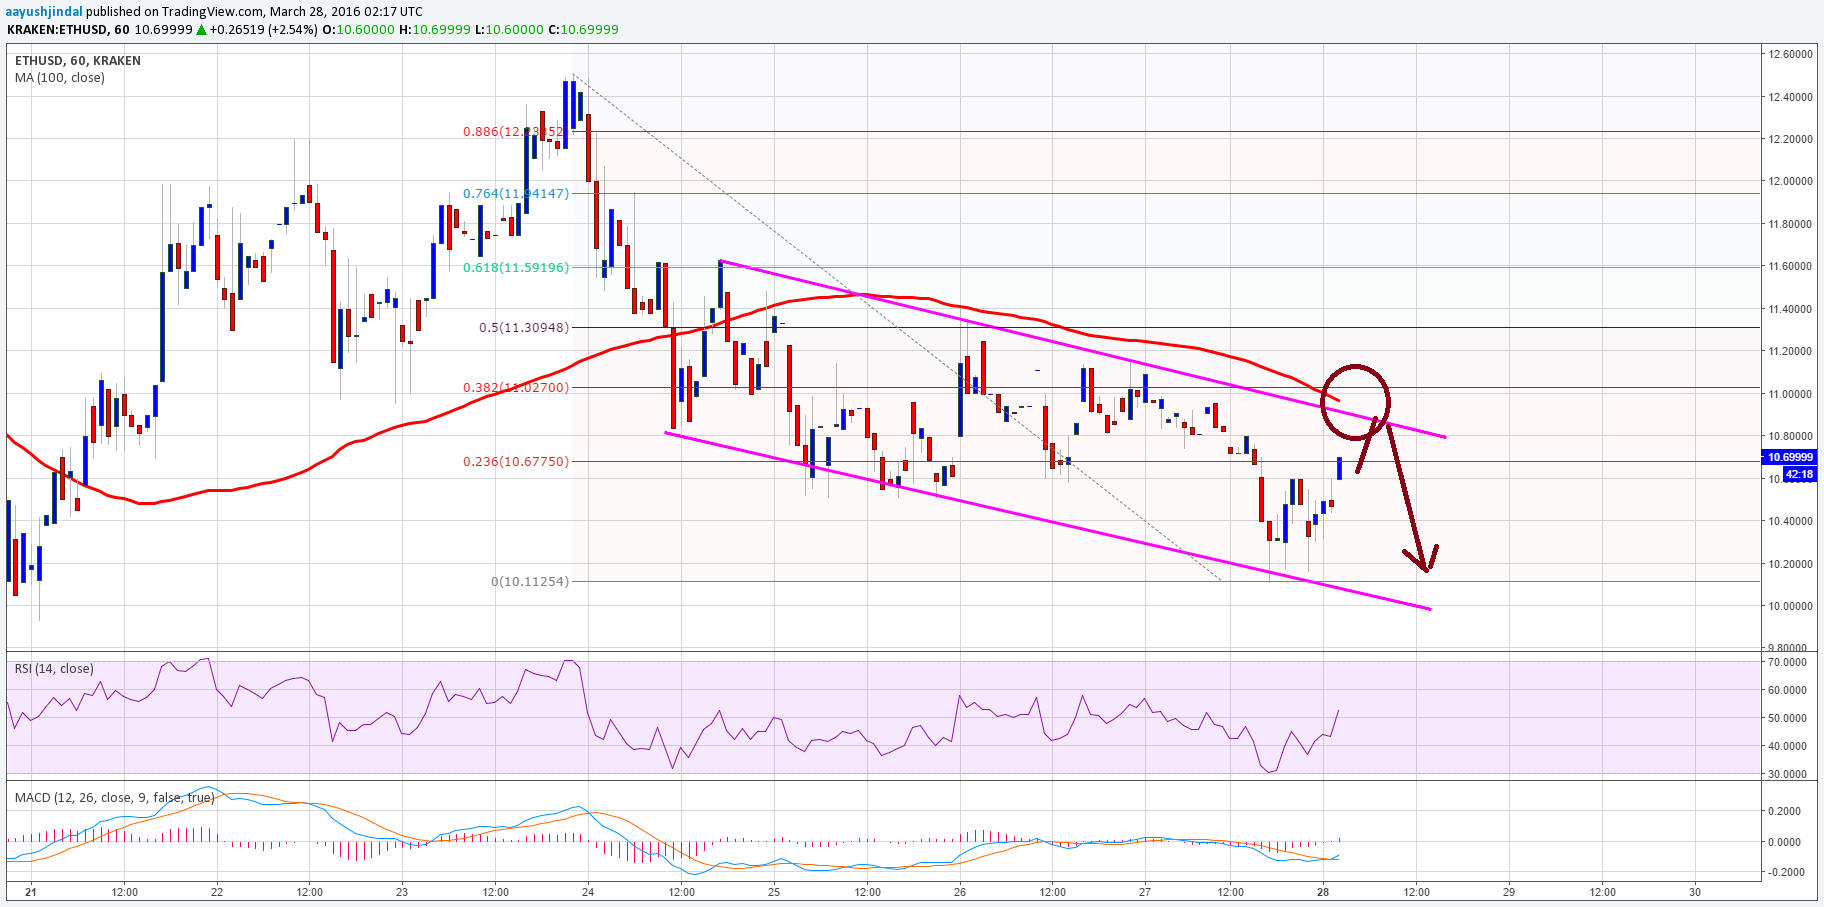
Task: Click the aayushjindal author name
Action: 44,12
